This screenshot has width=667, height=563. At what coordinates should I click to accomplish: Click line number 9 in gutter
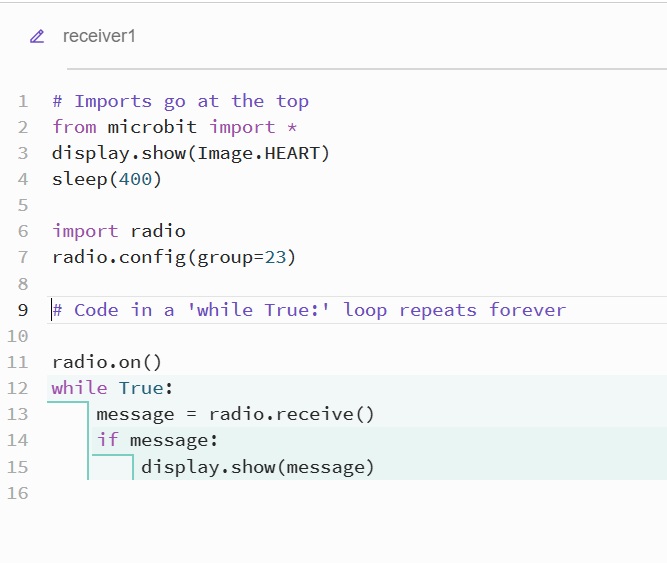[23, 310]
